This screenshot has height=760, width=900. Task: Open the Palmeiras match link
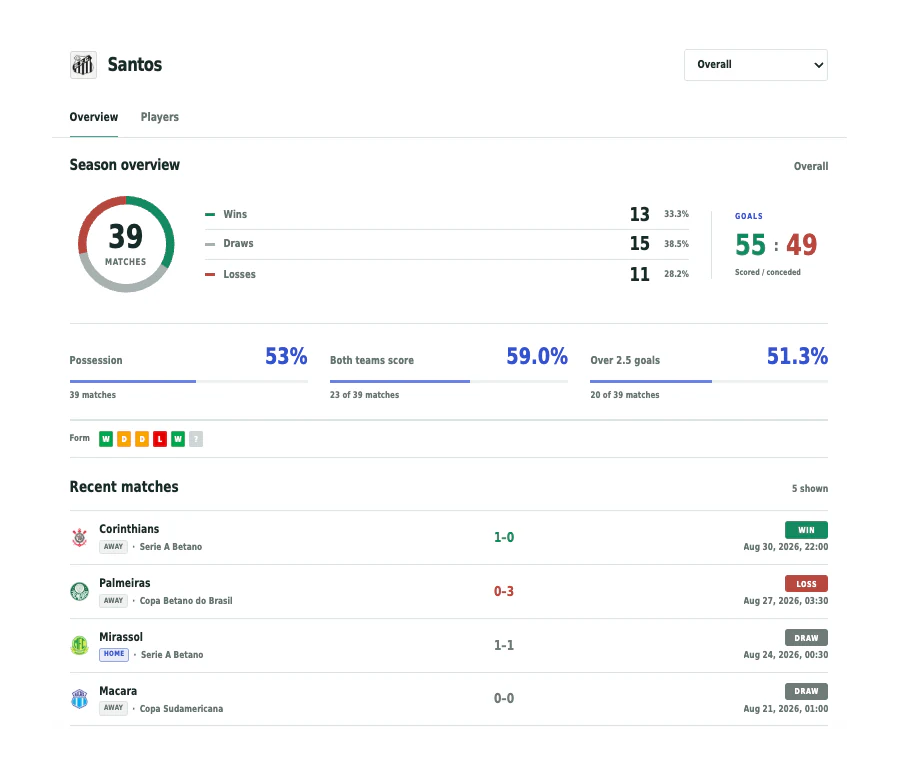(449, 591)
